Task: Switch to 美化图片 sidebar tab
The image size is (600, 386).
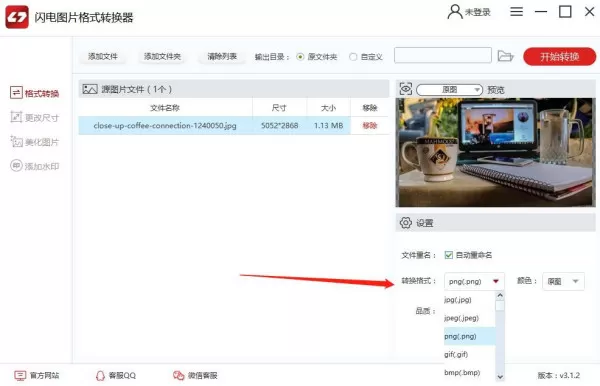Action: click(34, 142)
